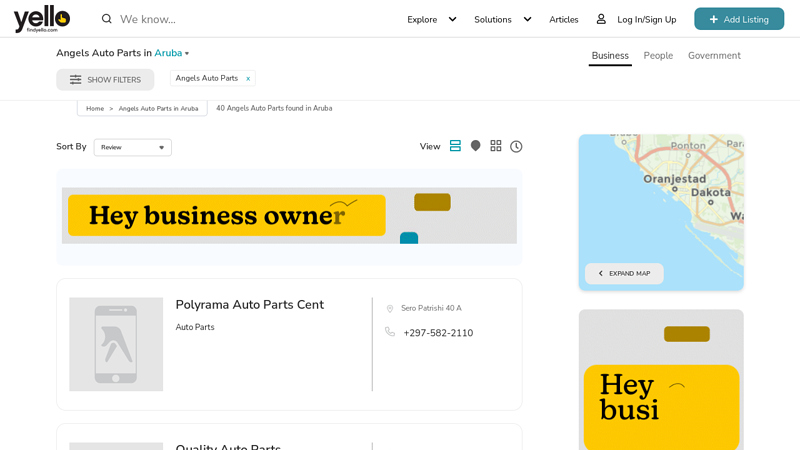
Task: Remove the Angels Auto Parts filter tag
Action: pyautogui.click(x=248, y=79)
